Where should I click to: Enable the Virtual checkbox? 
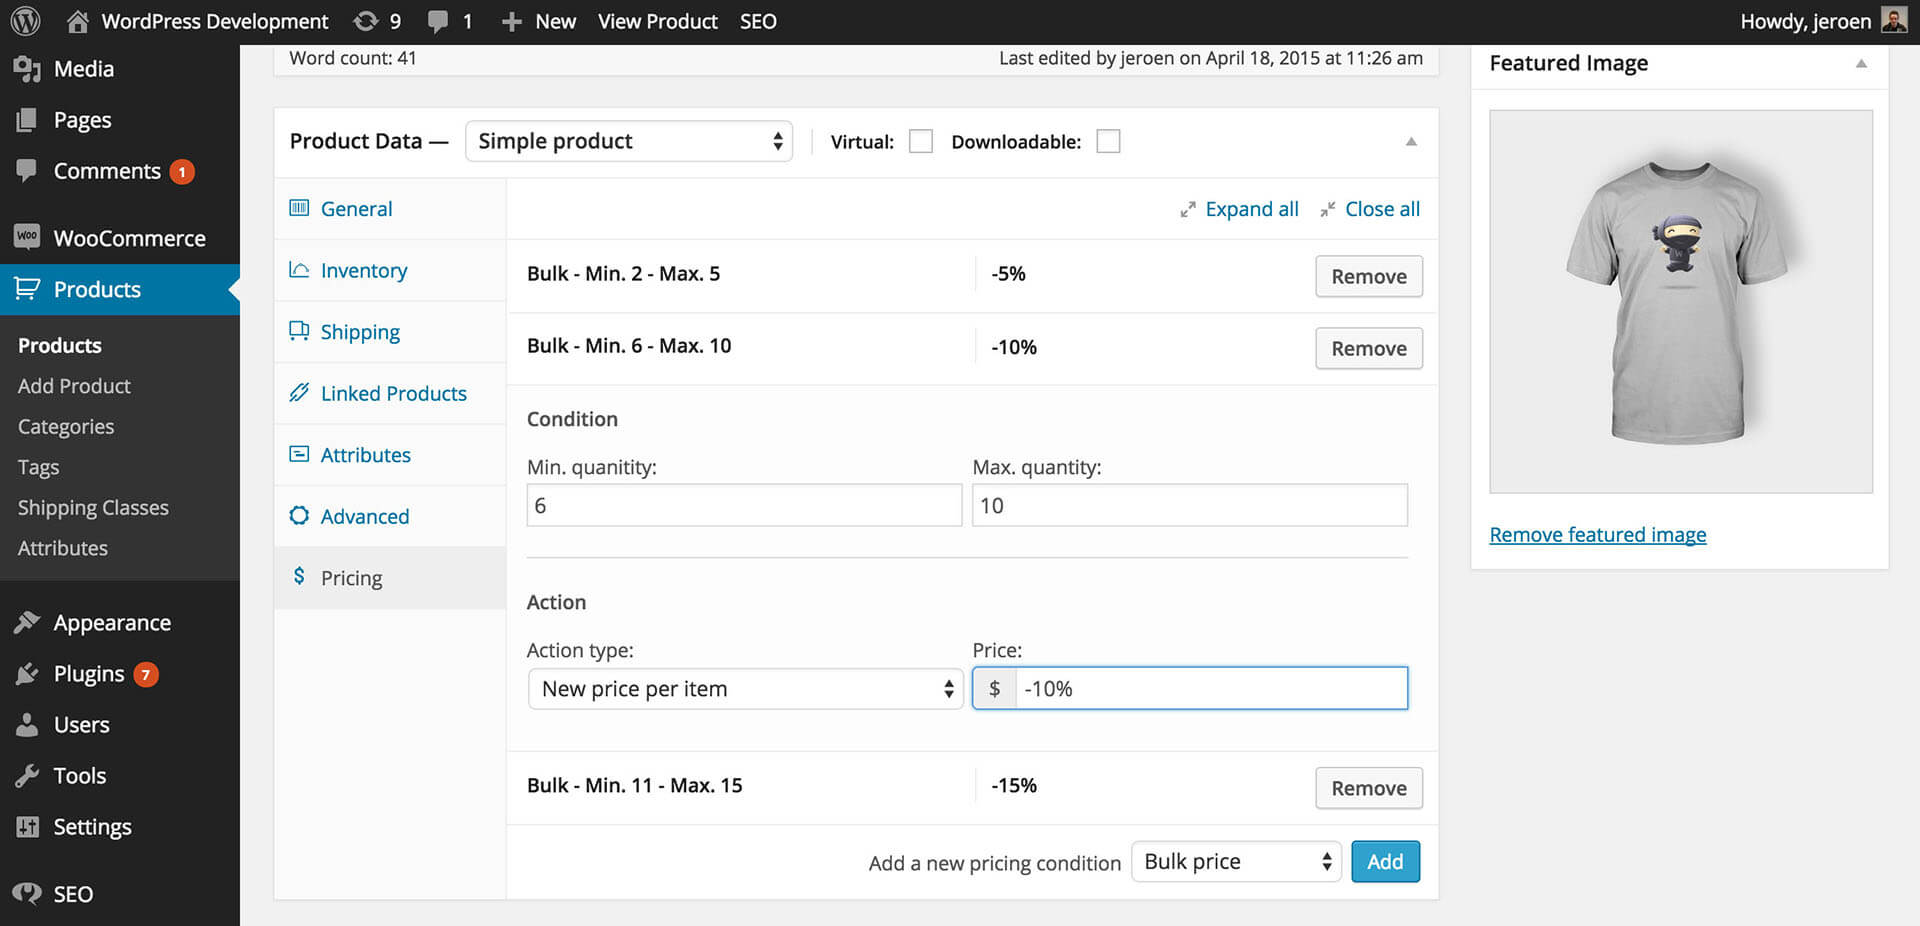coord(921,141)
